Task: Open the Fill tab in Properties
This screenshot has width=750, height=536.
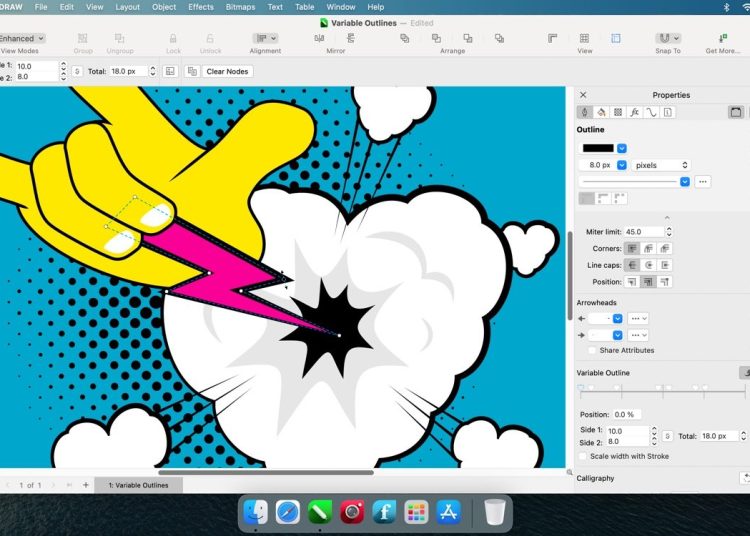Action: point(602,112)
